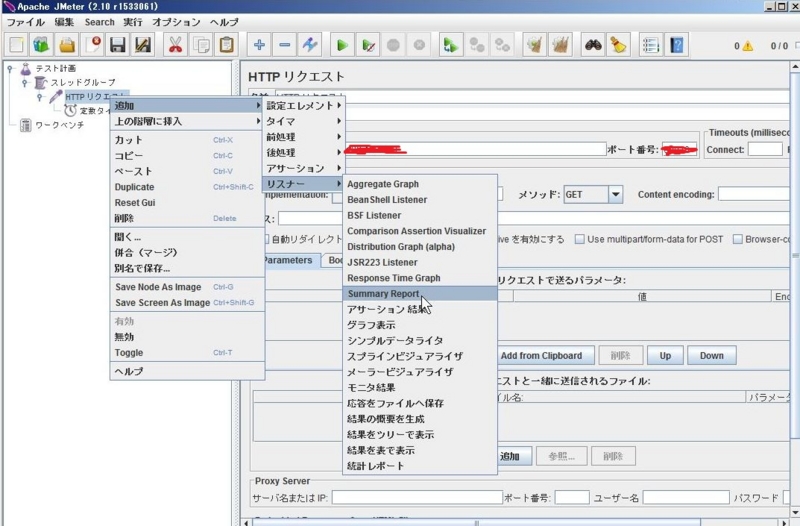Choose 統計レポート listener
The image size is (800, 526).
pos(419,466)
